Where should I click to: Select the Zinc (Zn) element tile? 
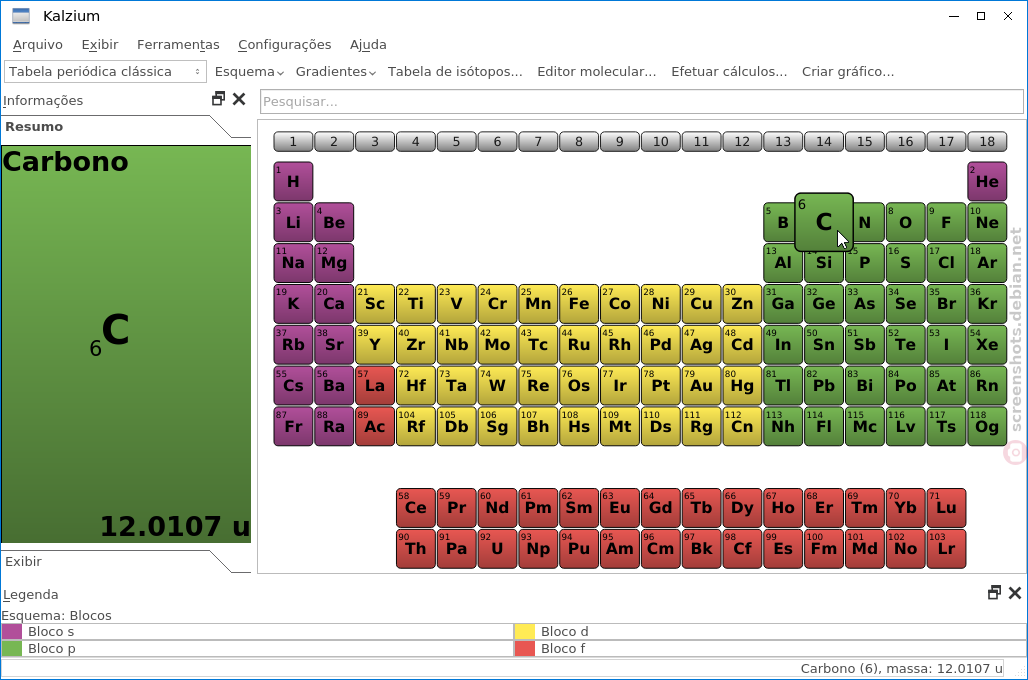pos(742,304)
